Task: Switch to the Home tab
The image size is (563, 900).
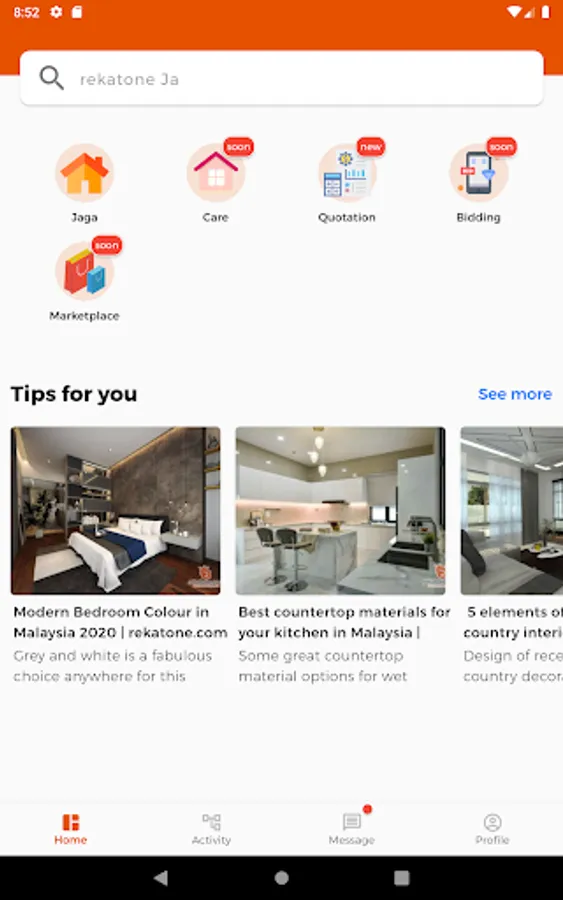Action: click(x=71, y=829)
